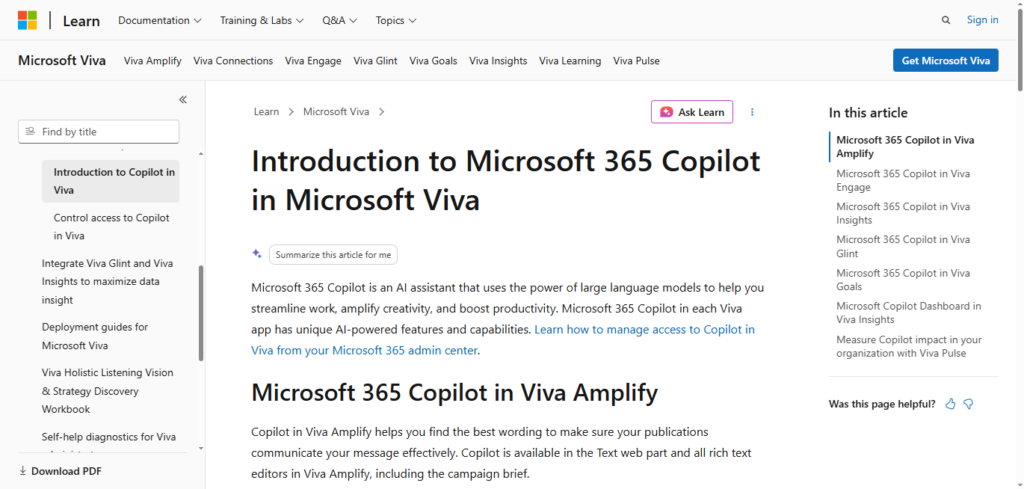Open the Topics dropdown menu
The image size is (1024, 489).
point(396,20)
